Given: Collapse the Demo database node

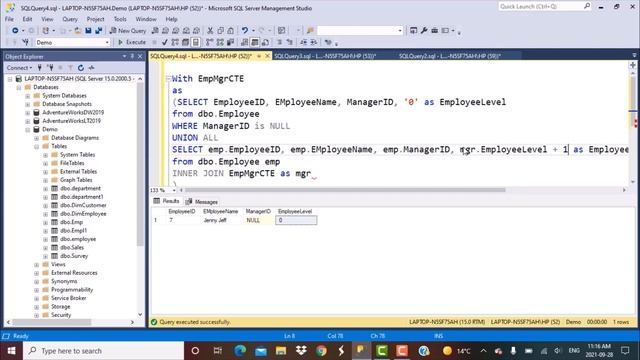Looking at the screenshot, I should 28,130.
